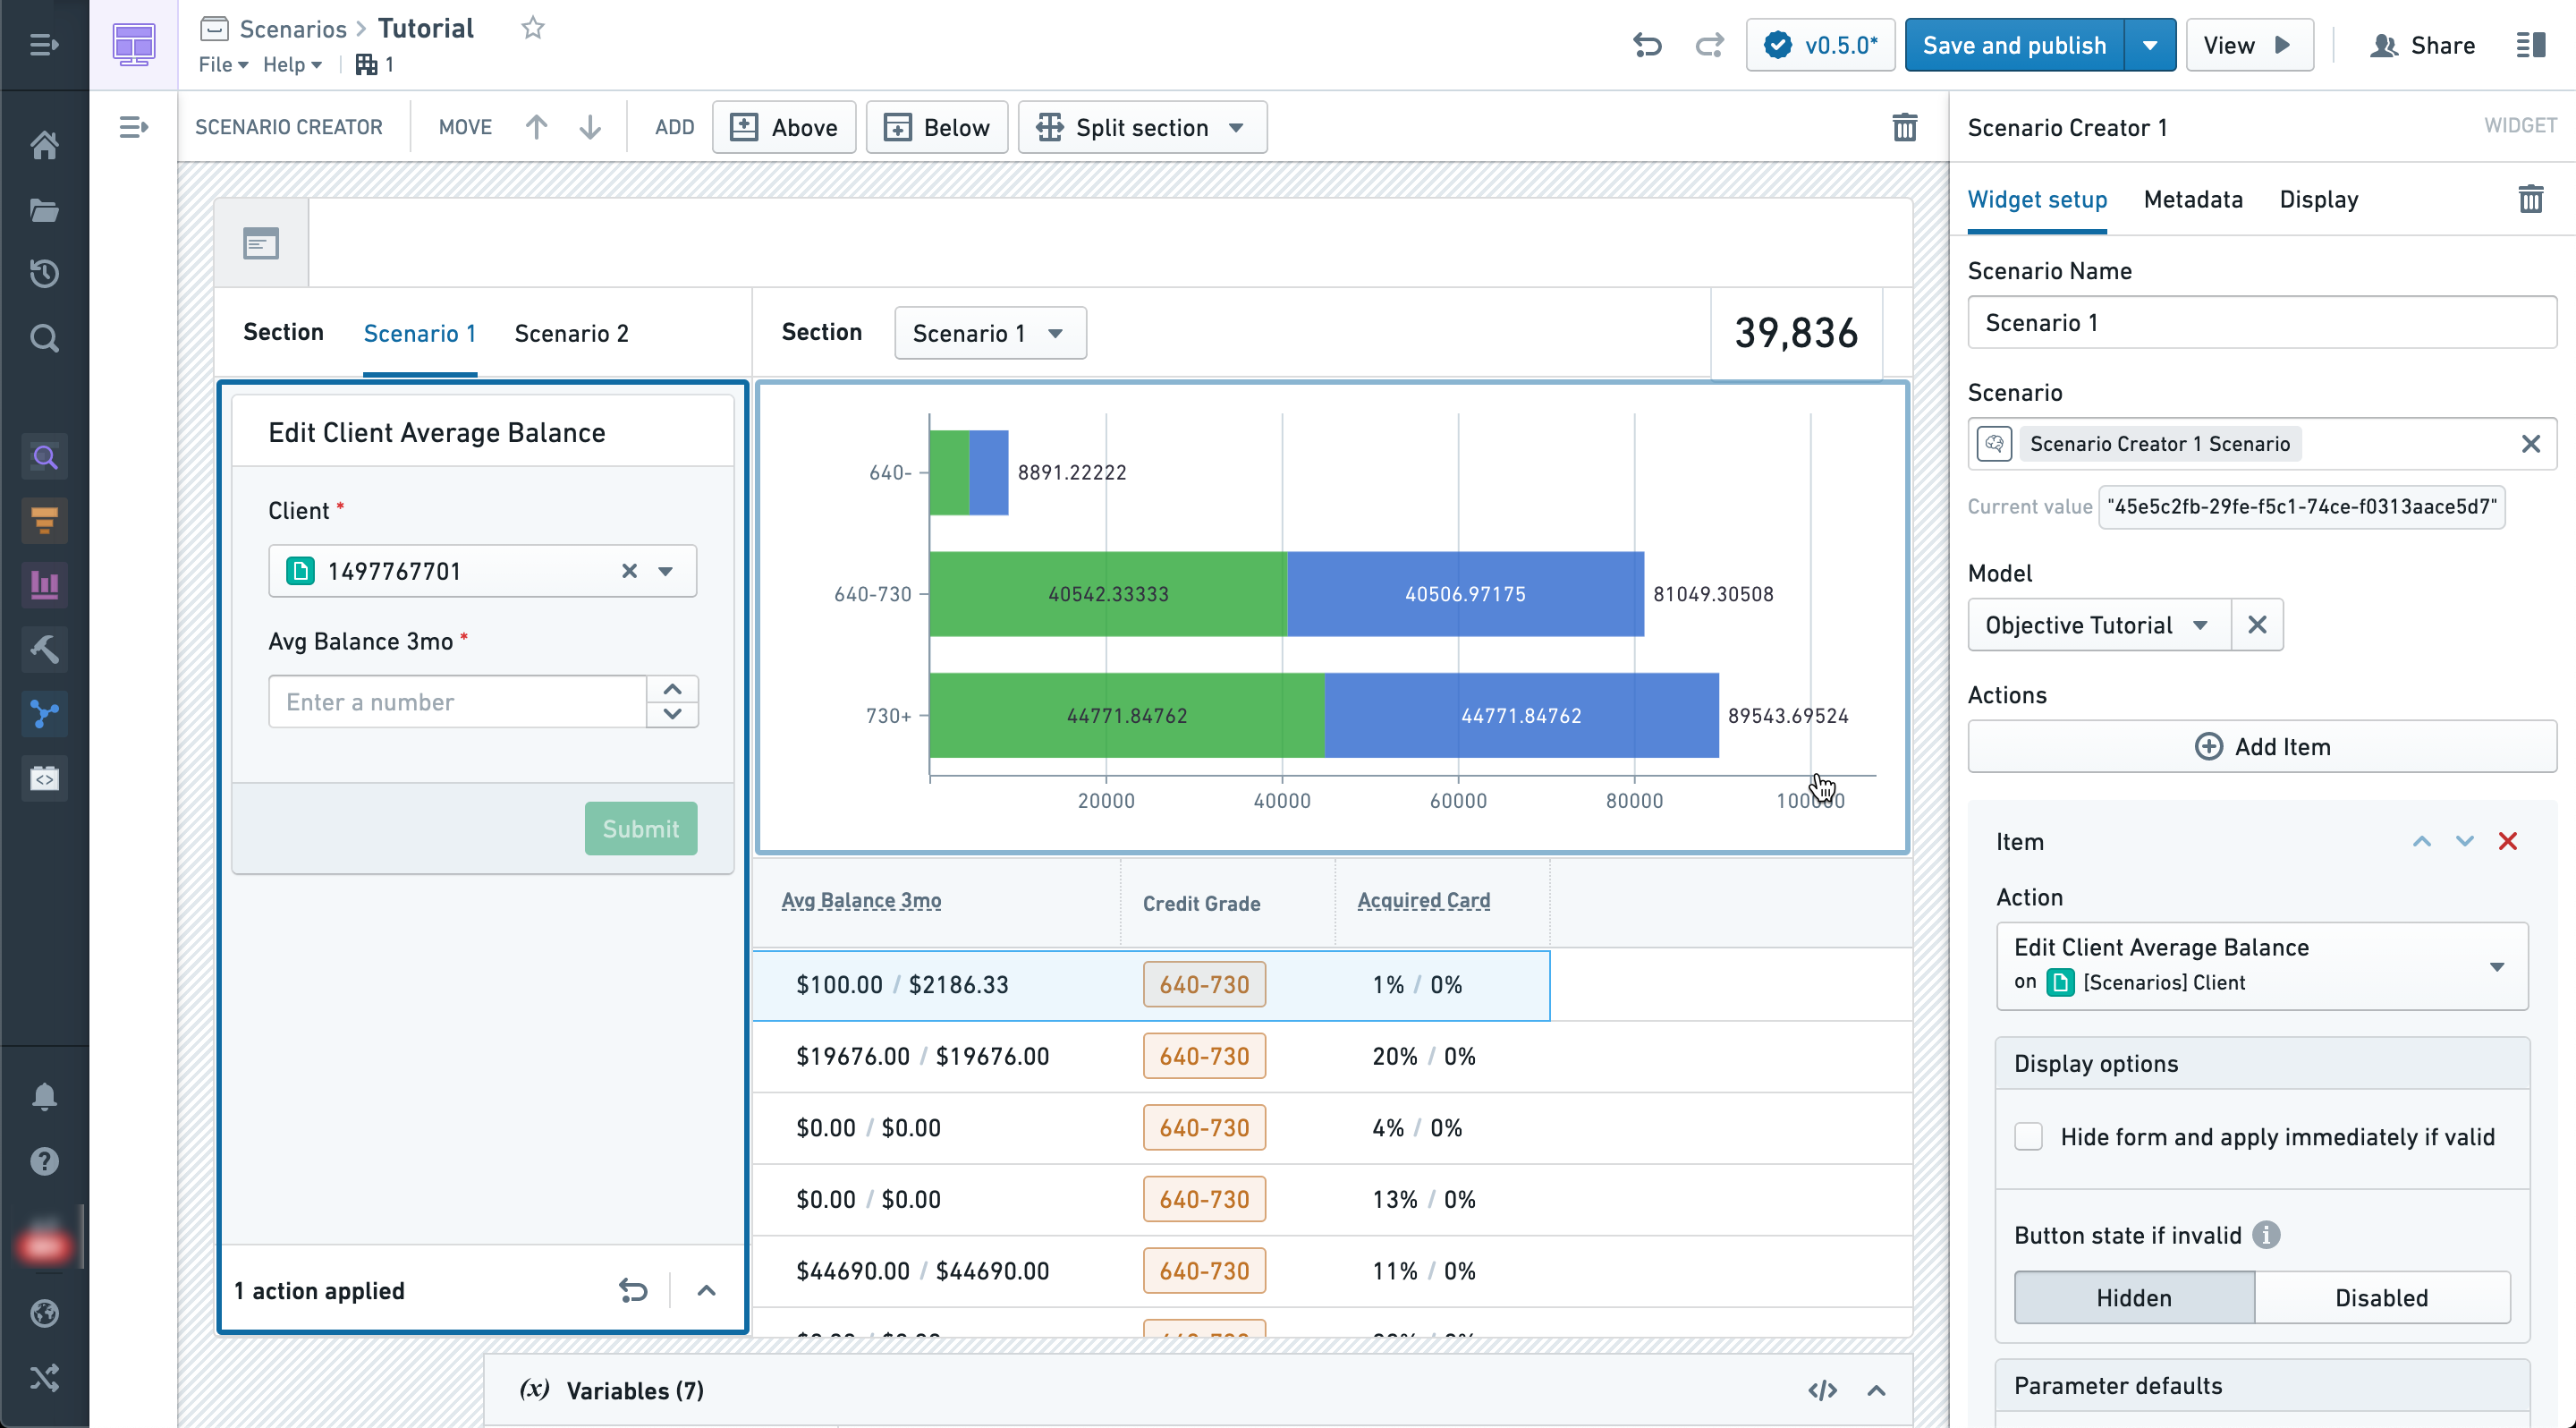Click the Submit button in form

click(640, 829)
